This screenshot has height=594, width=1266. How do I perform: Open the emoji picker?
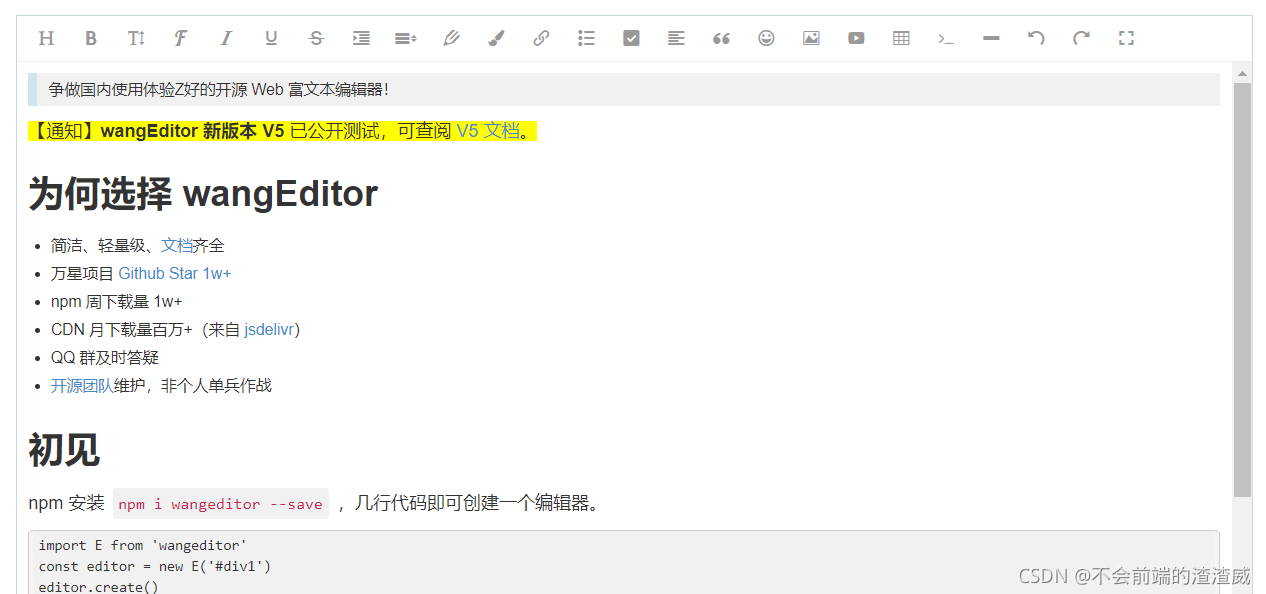pos(766,38)
